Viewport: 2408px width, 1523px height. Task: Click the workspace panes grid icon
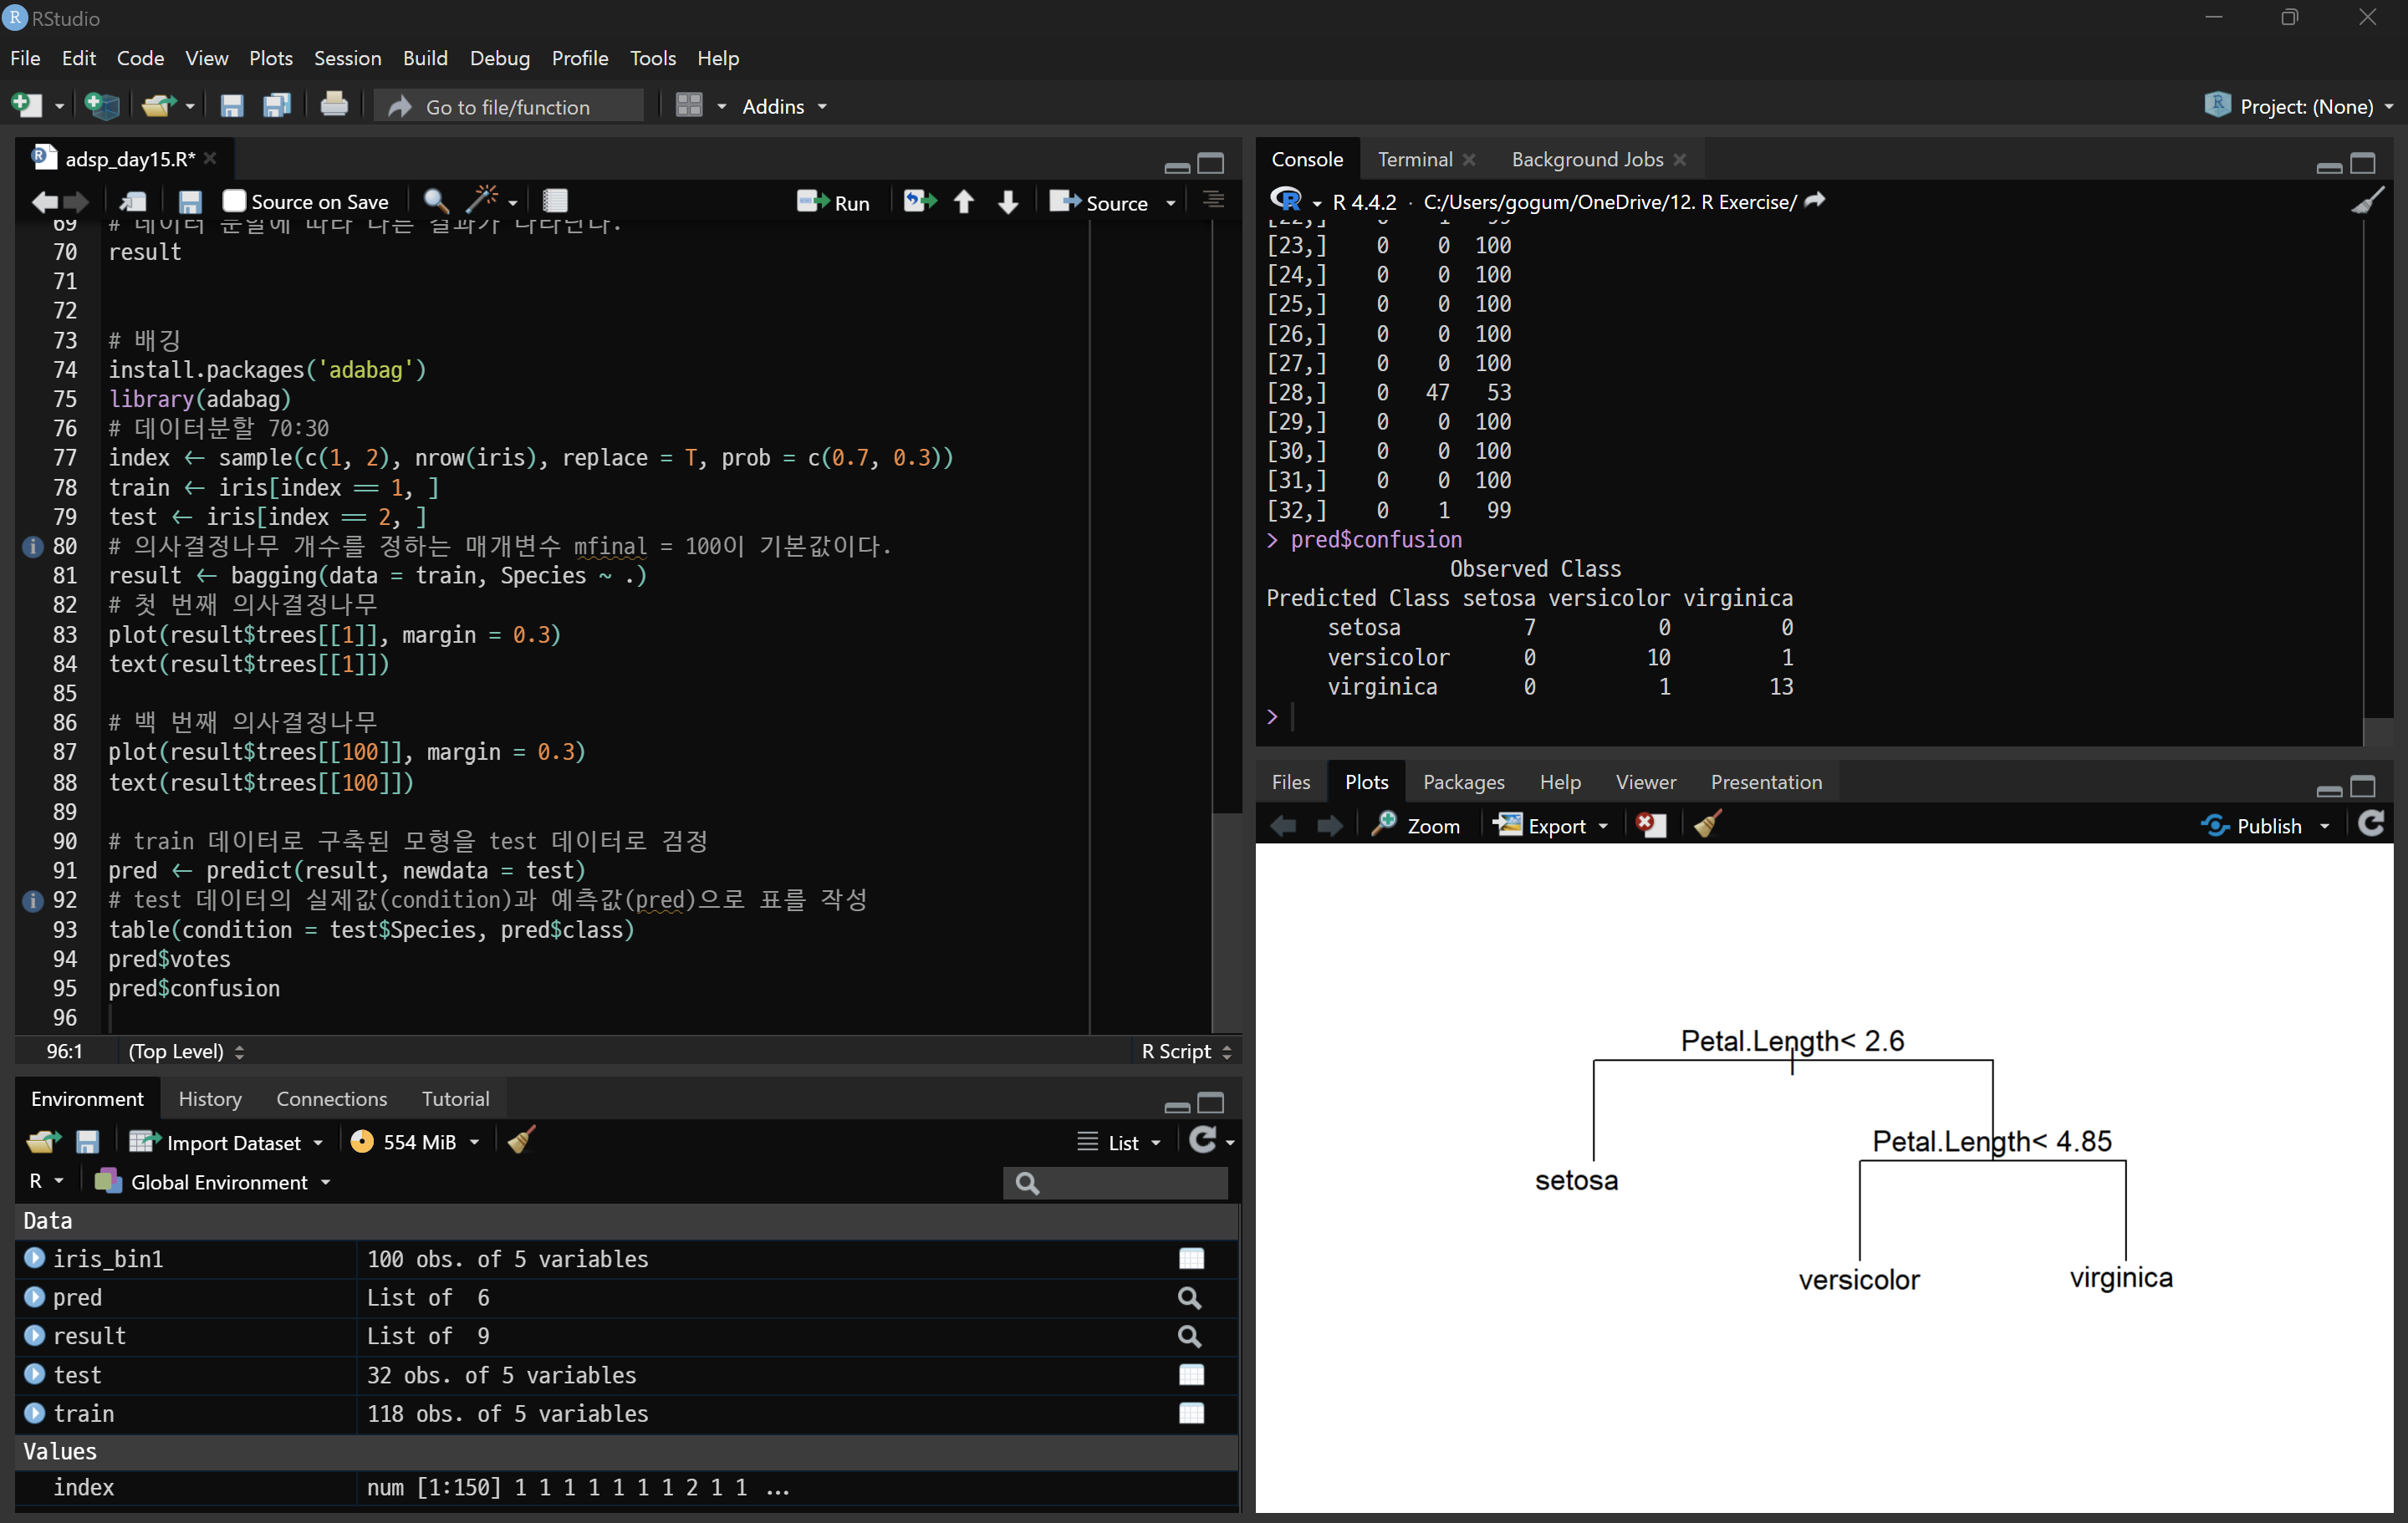pos(689,105)
